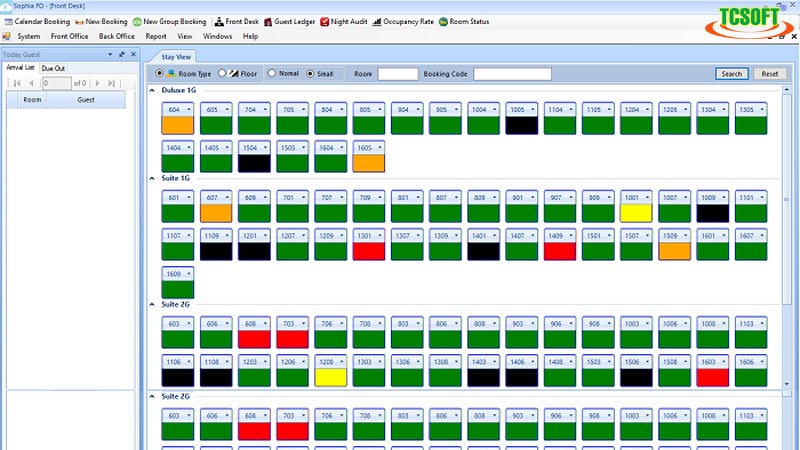
Task: Choose the Small tile size
Action: click(310, 73)
